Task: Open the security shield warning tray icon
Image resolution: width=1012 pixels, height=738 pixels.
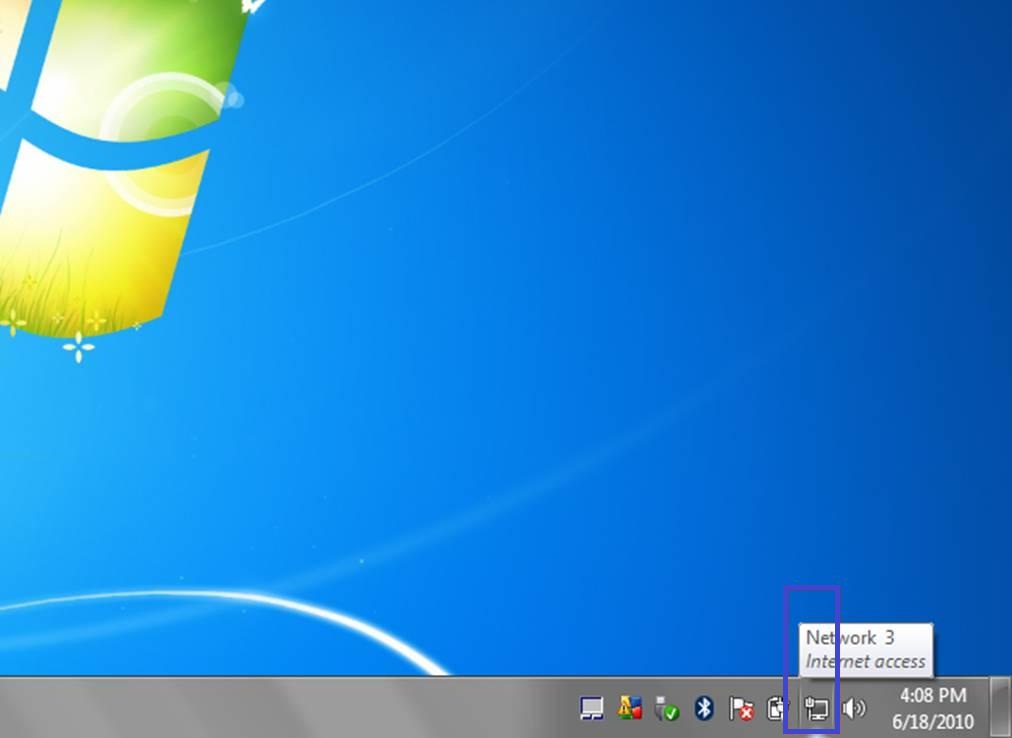Action: [629, 708]
